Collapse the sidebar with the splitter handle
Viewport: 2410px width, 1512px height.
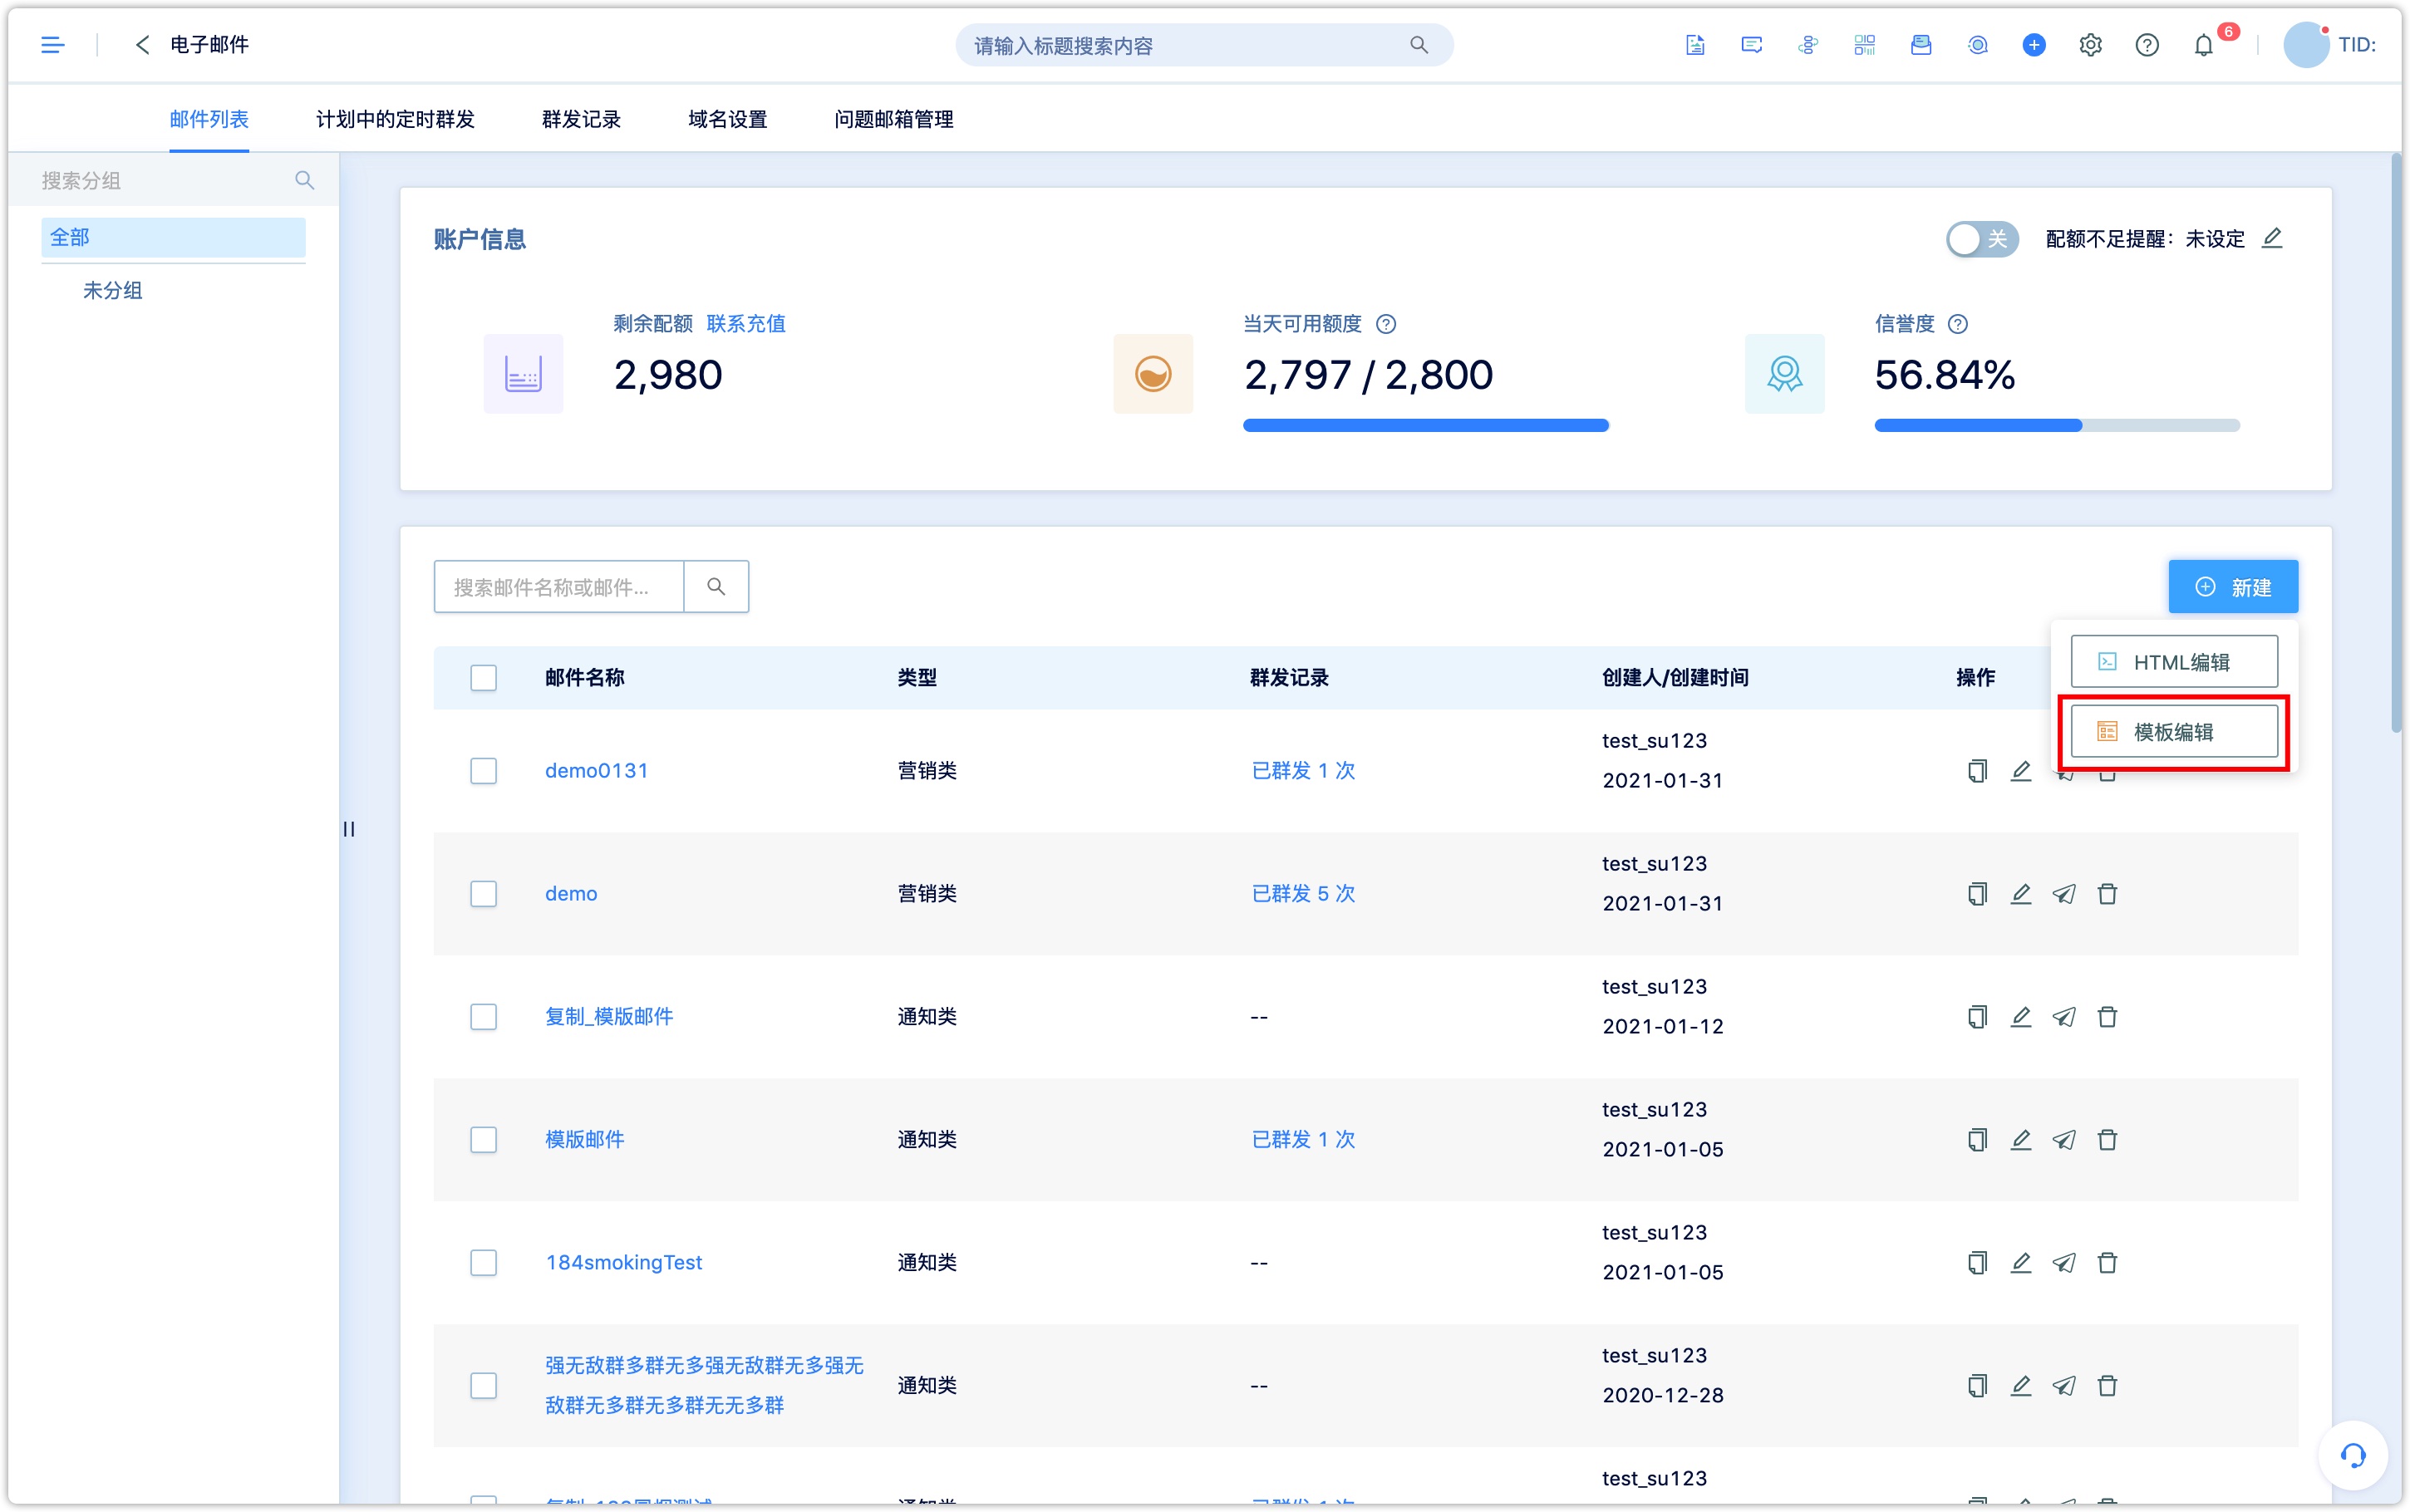(348, 829)
